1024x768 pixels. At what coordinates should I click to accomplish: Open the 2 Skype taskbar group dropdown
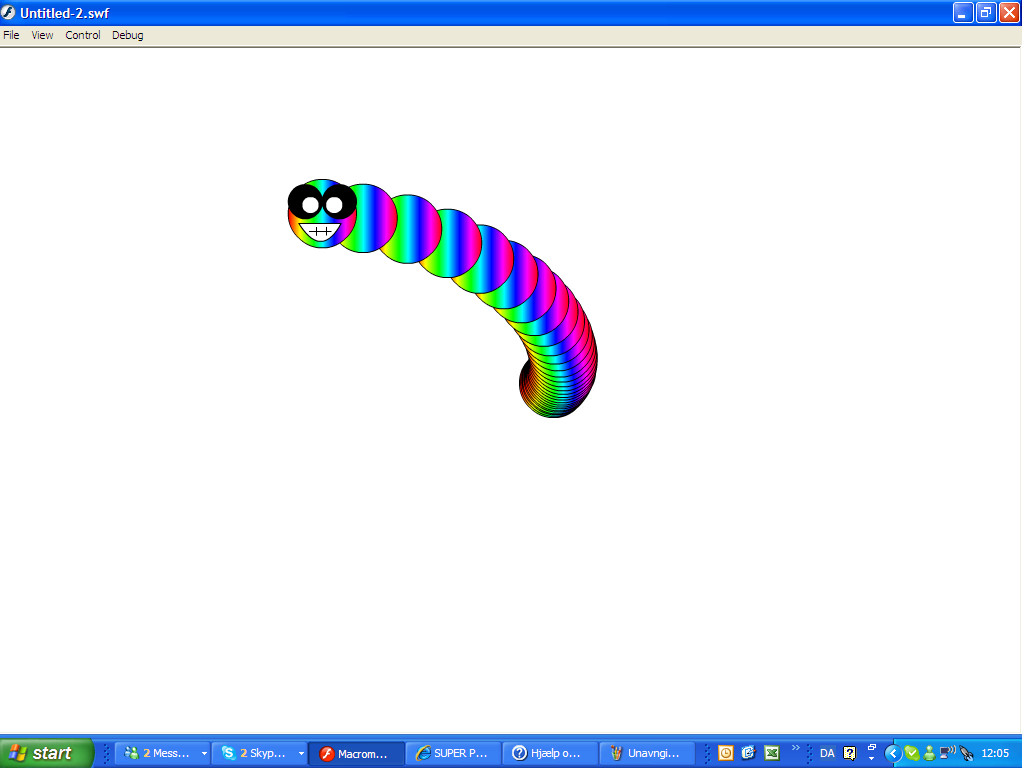(302, 752)
